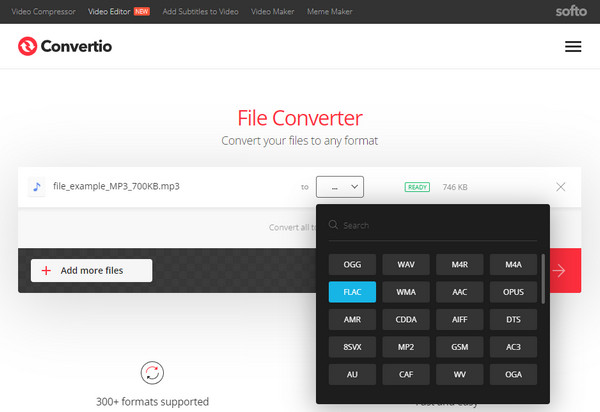
Task: Click the file_example_MP3_700KB.mp3 file name
Action: point(116,186)
